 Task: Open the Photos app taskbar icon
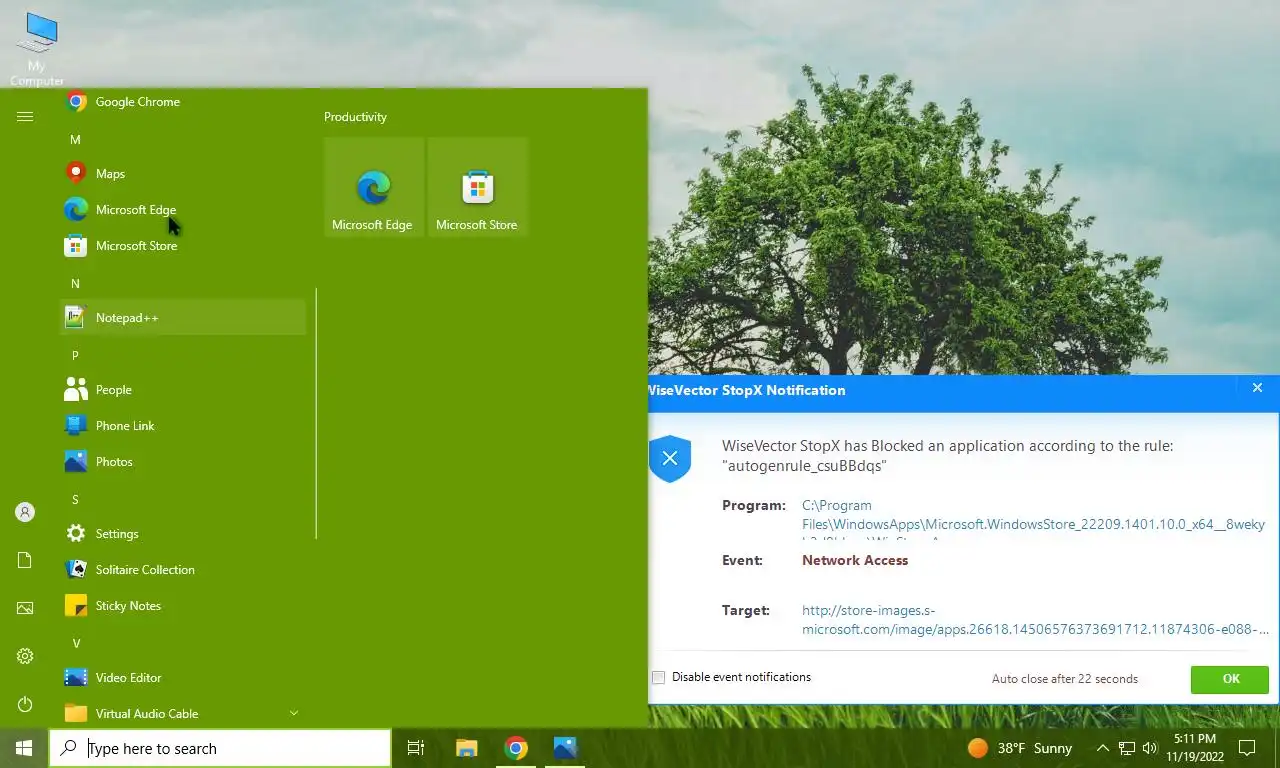click(565, 748)
